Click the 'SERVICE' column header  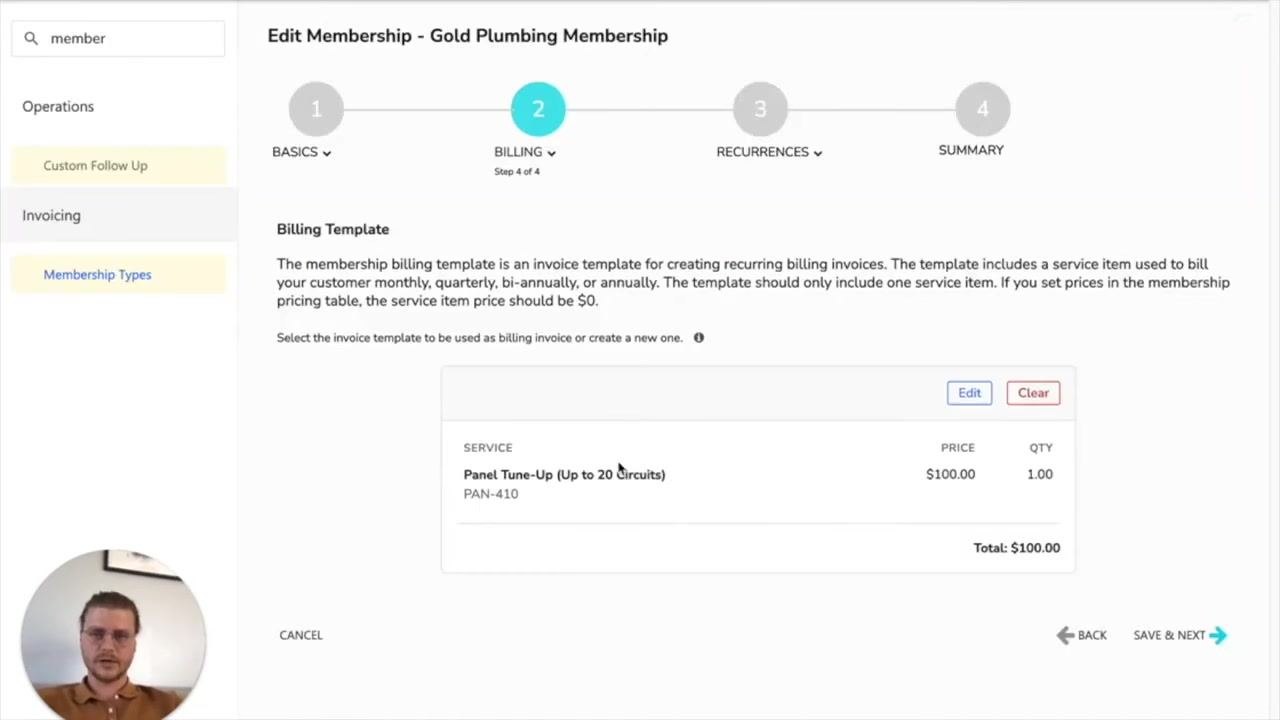pos(488,448)
